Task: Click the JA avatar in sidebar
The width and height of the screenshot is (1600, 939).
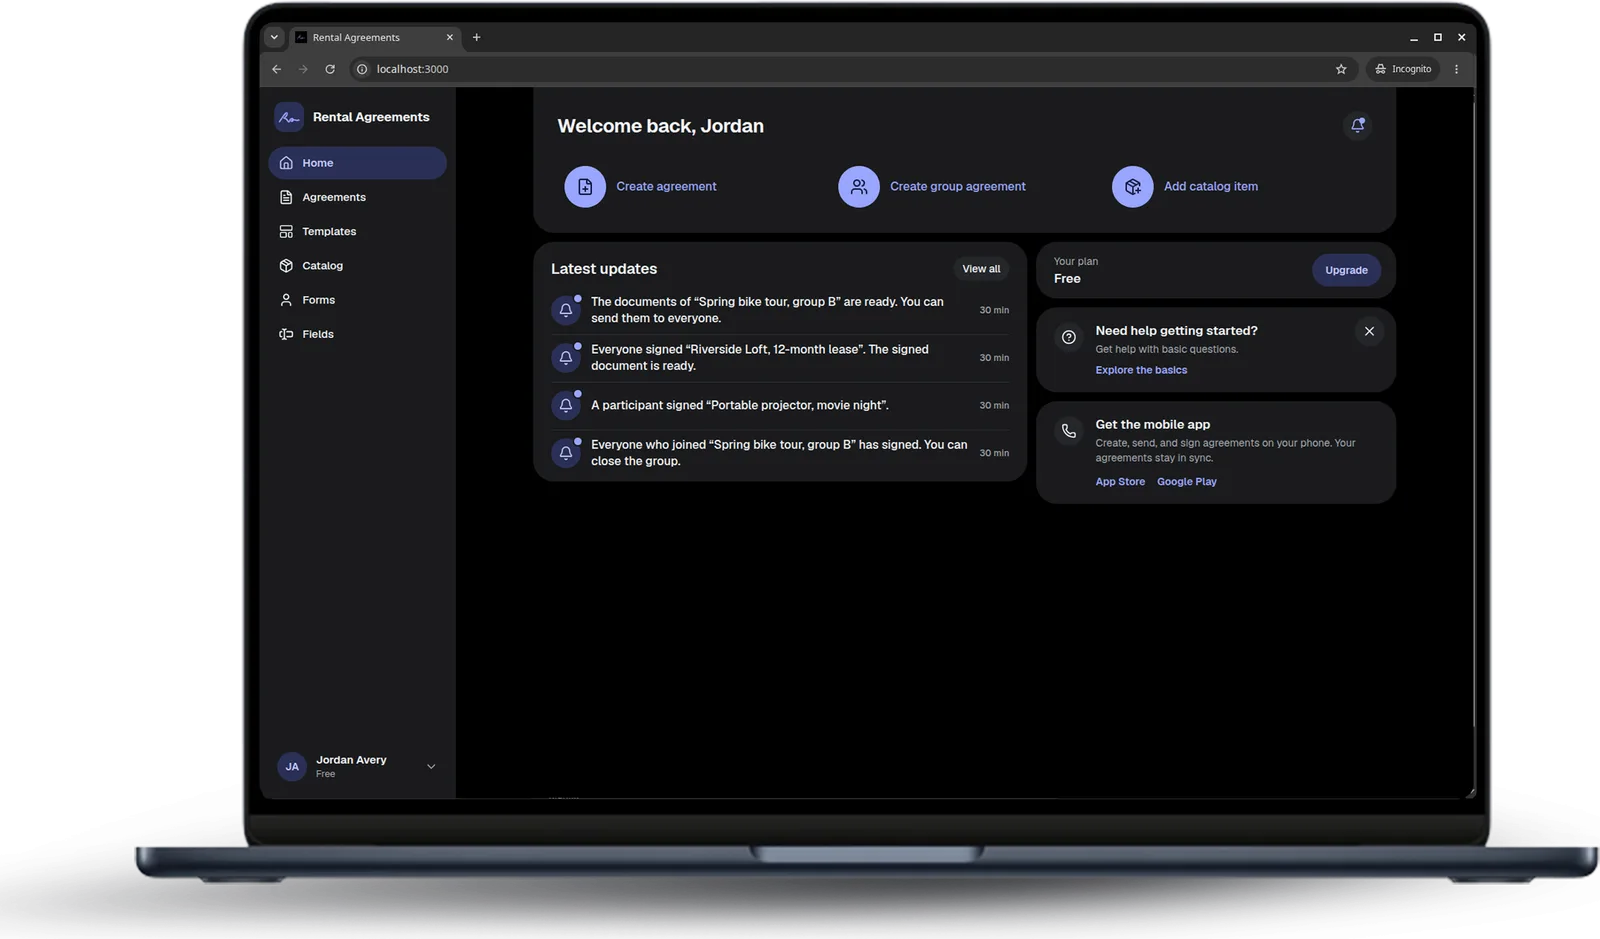Action: tap(292, 767)
